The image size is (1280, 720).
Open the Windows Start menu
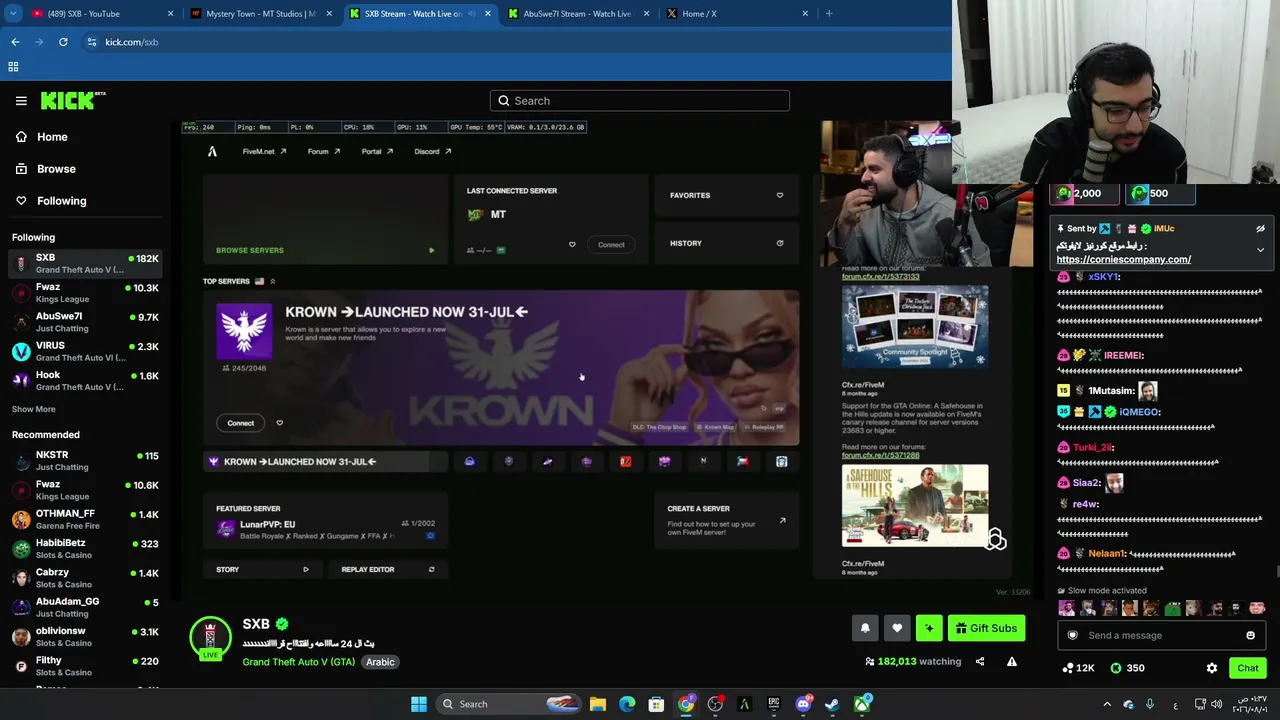[419, 704]
